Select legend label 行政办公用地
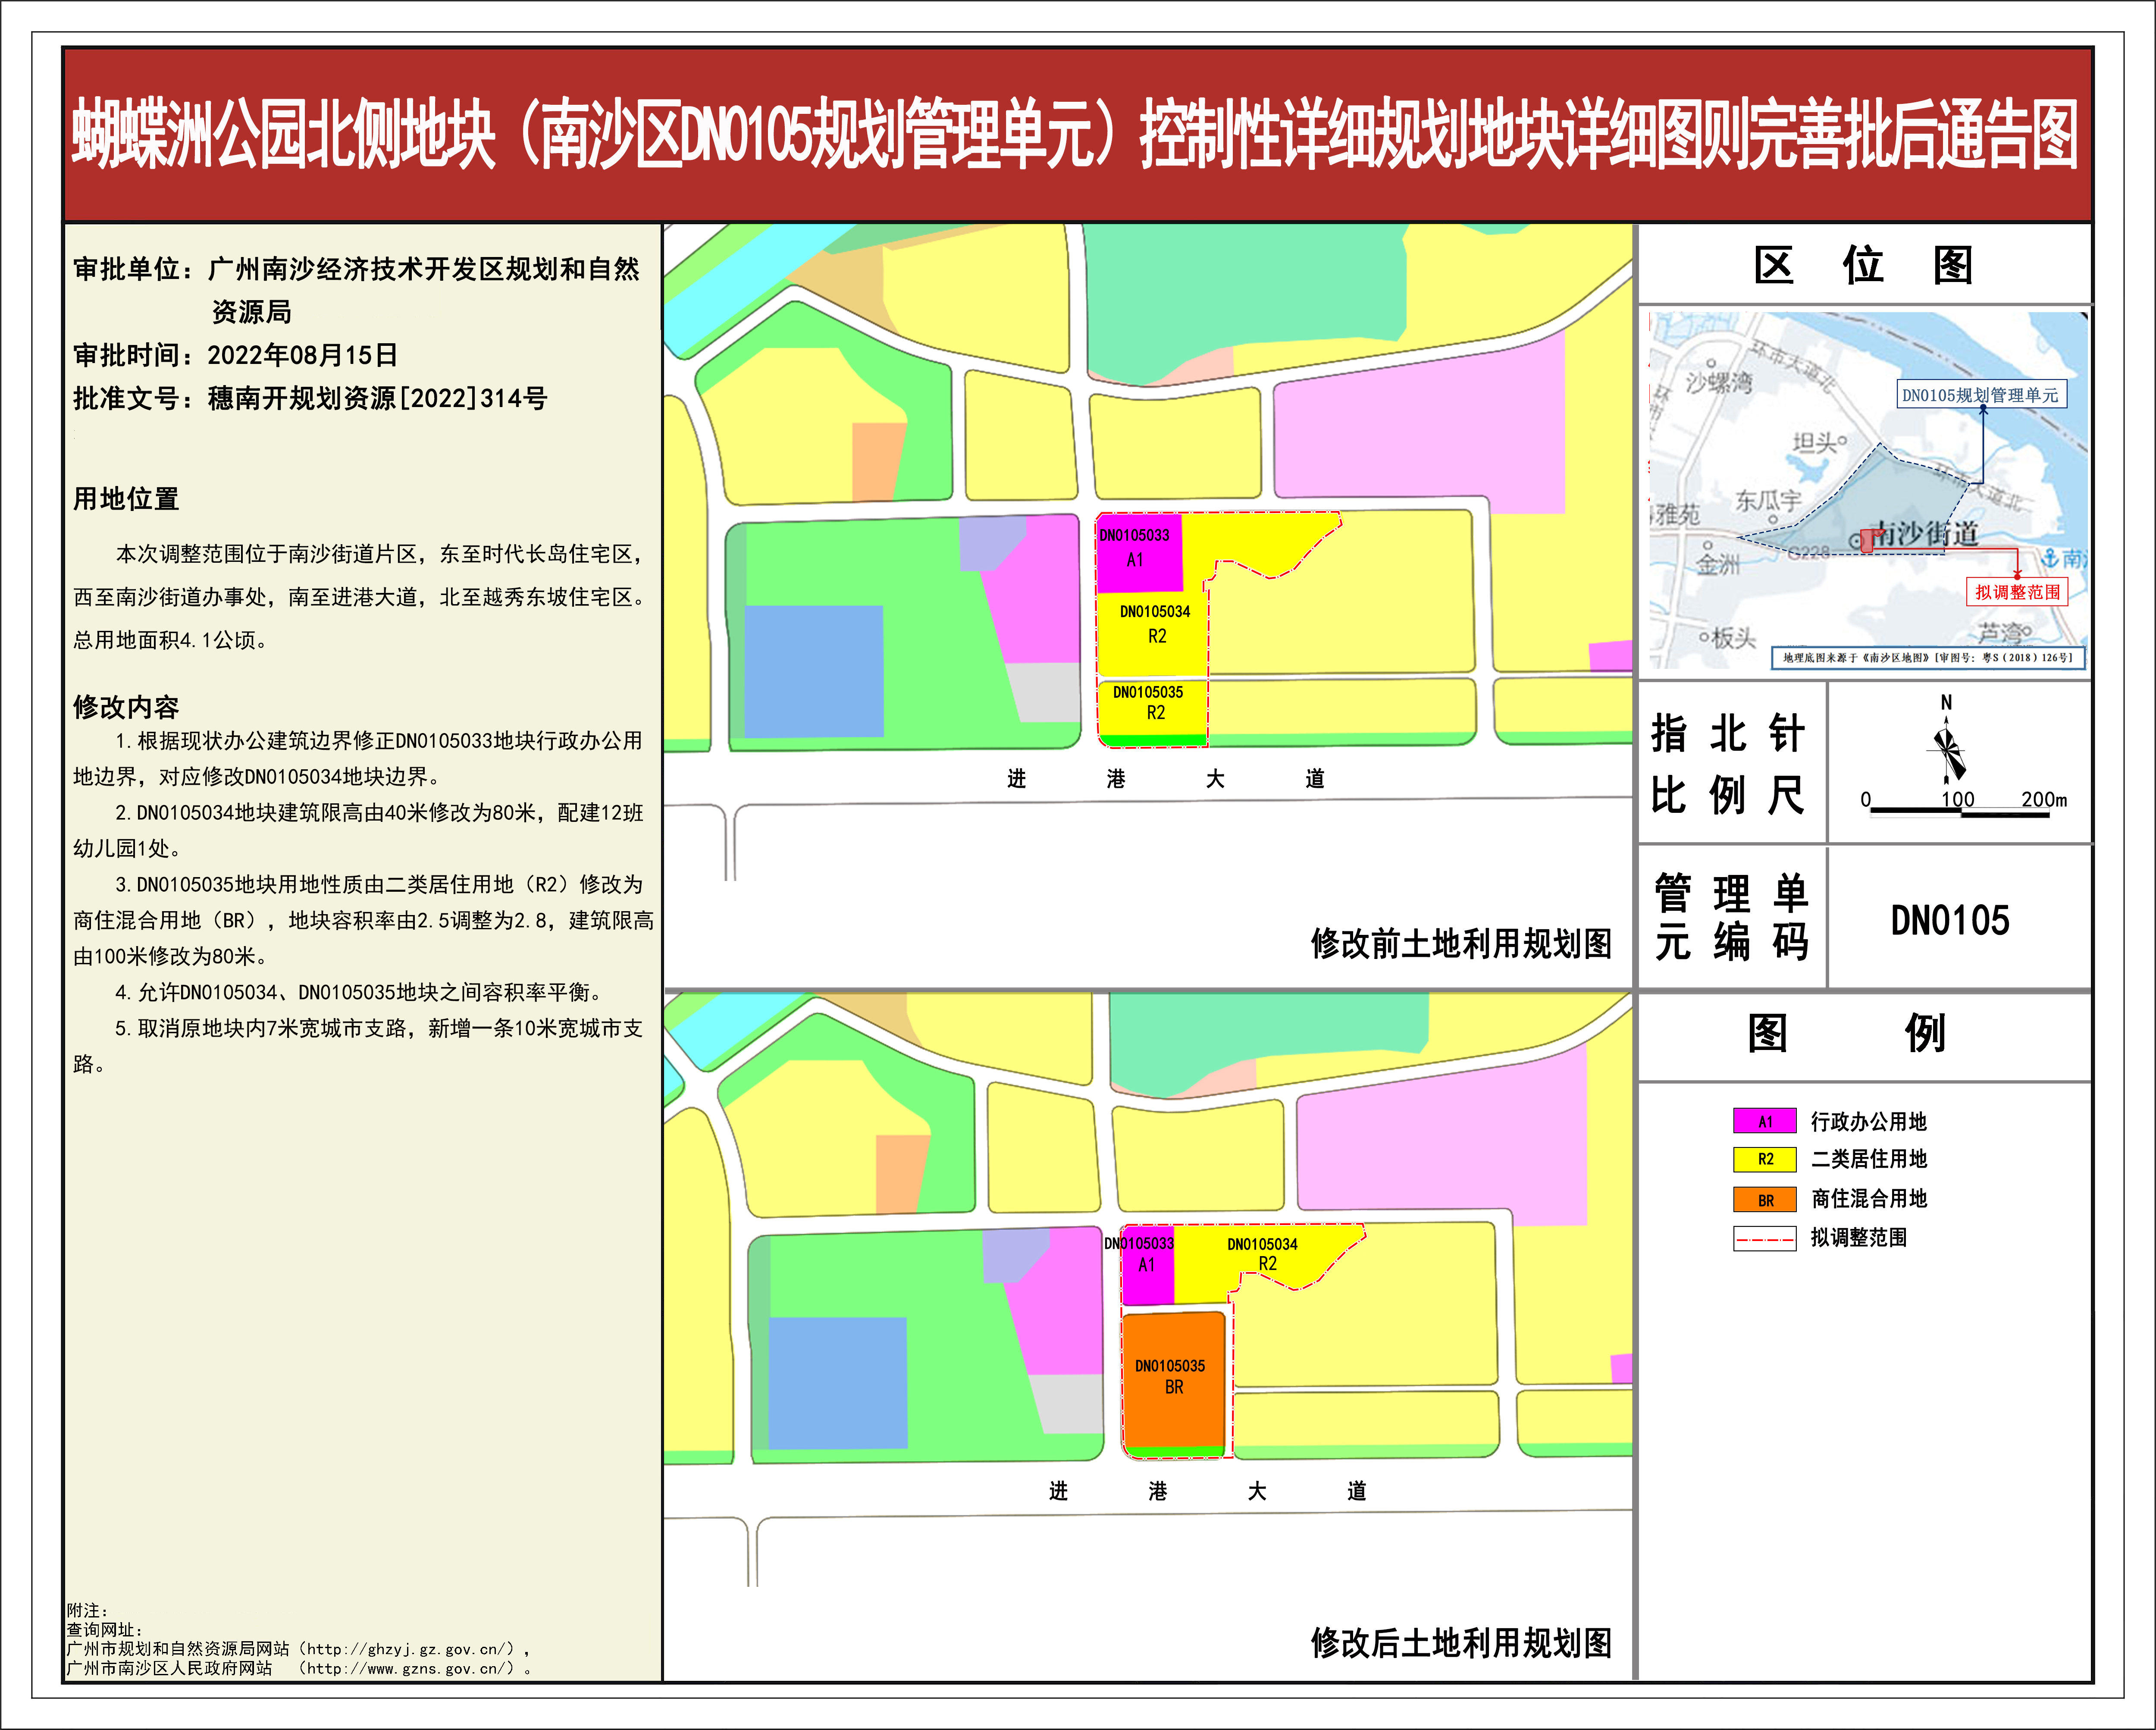2156x1730 pixels. 1868,1121
